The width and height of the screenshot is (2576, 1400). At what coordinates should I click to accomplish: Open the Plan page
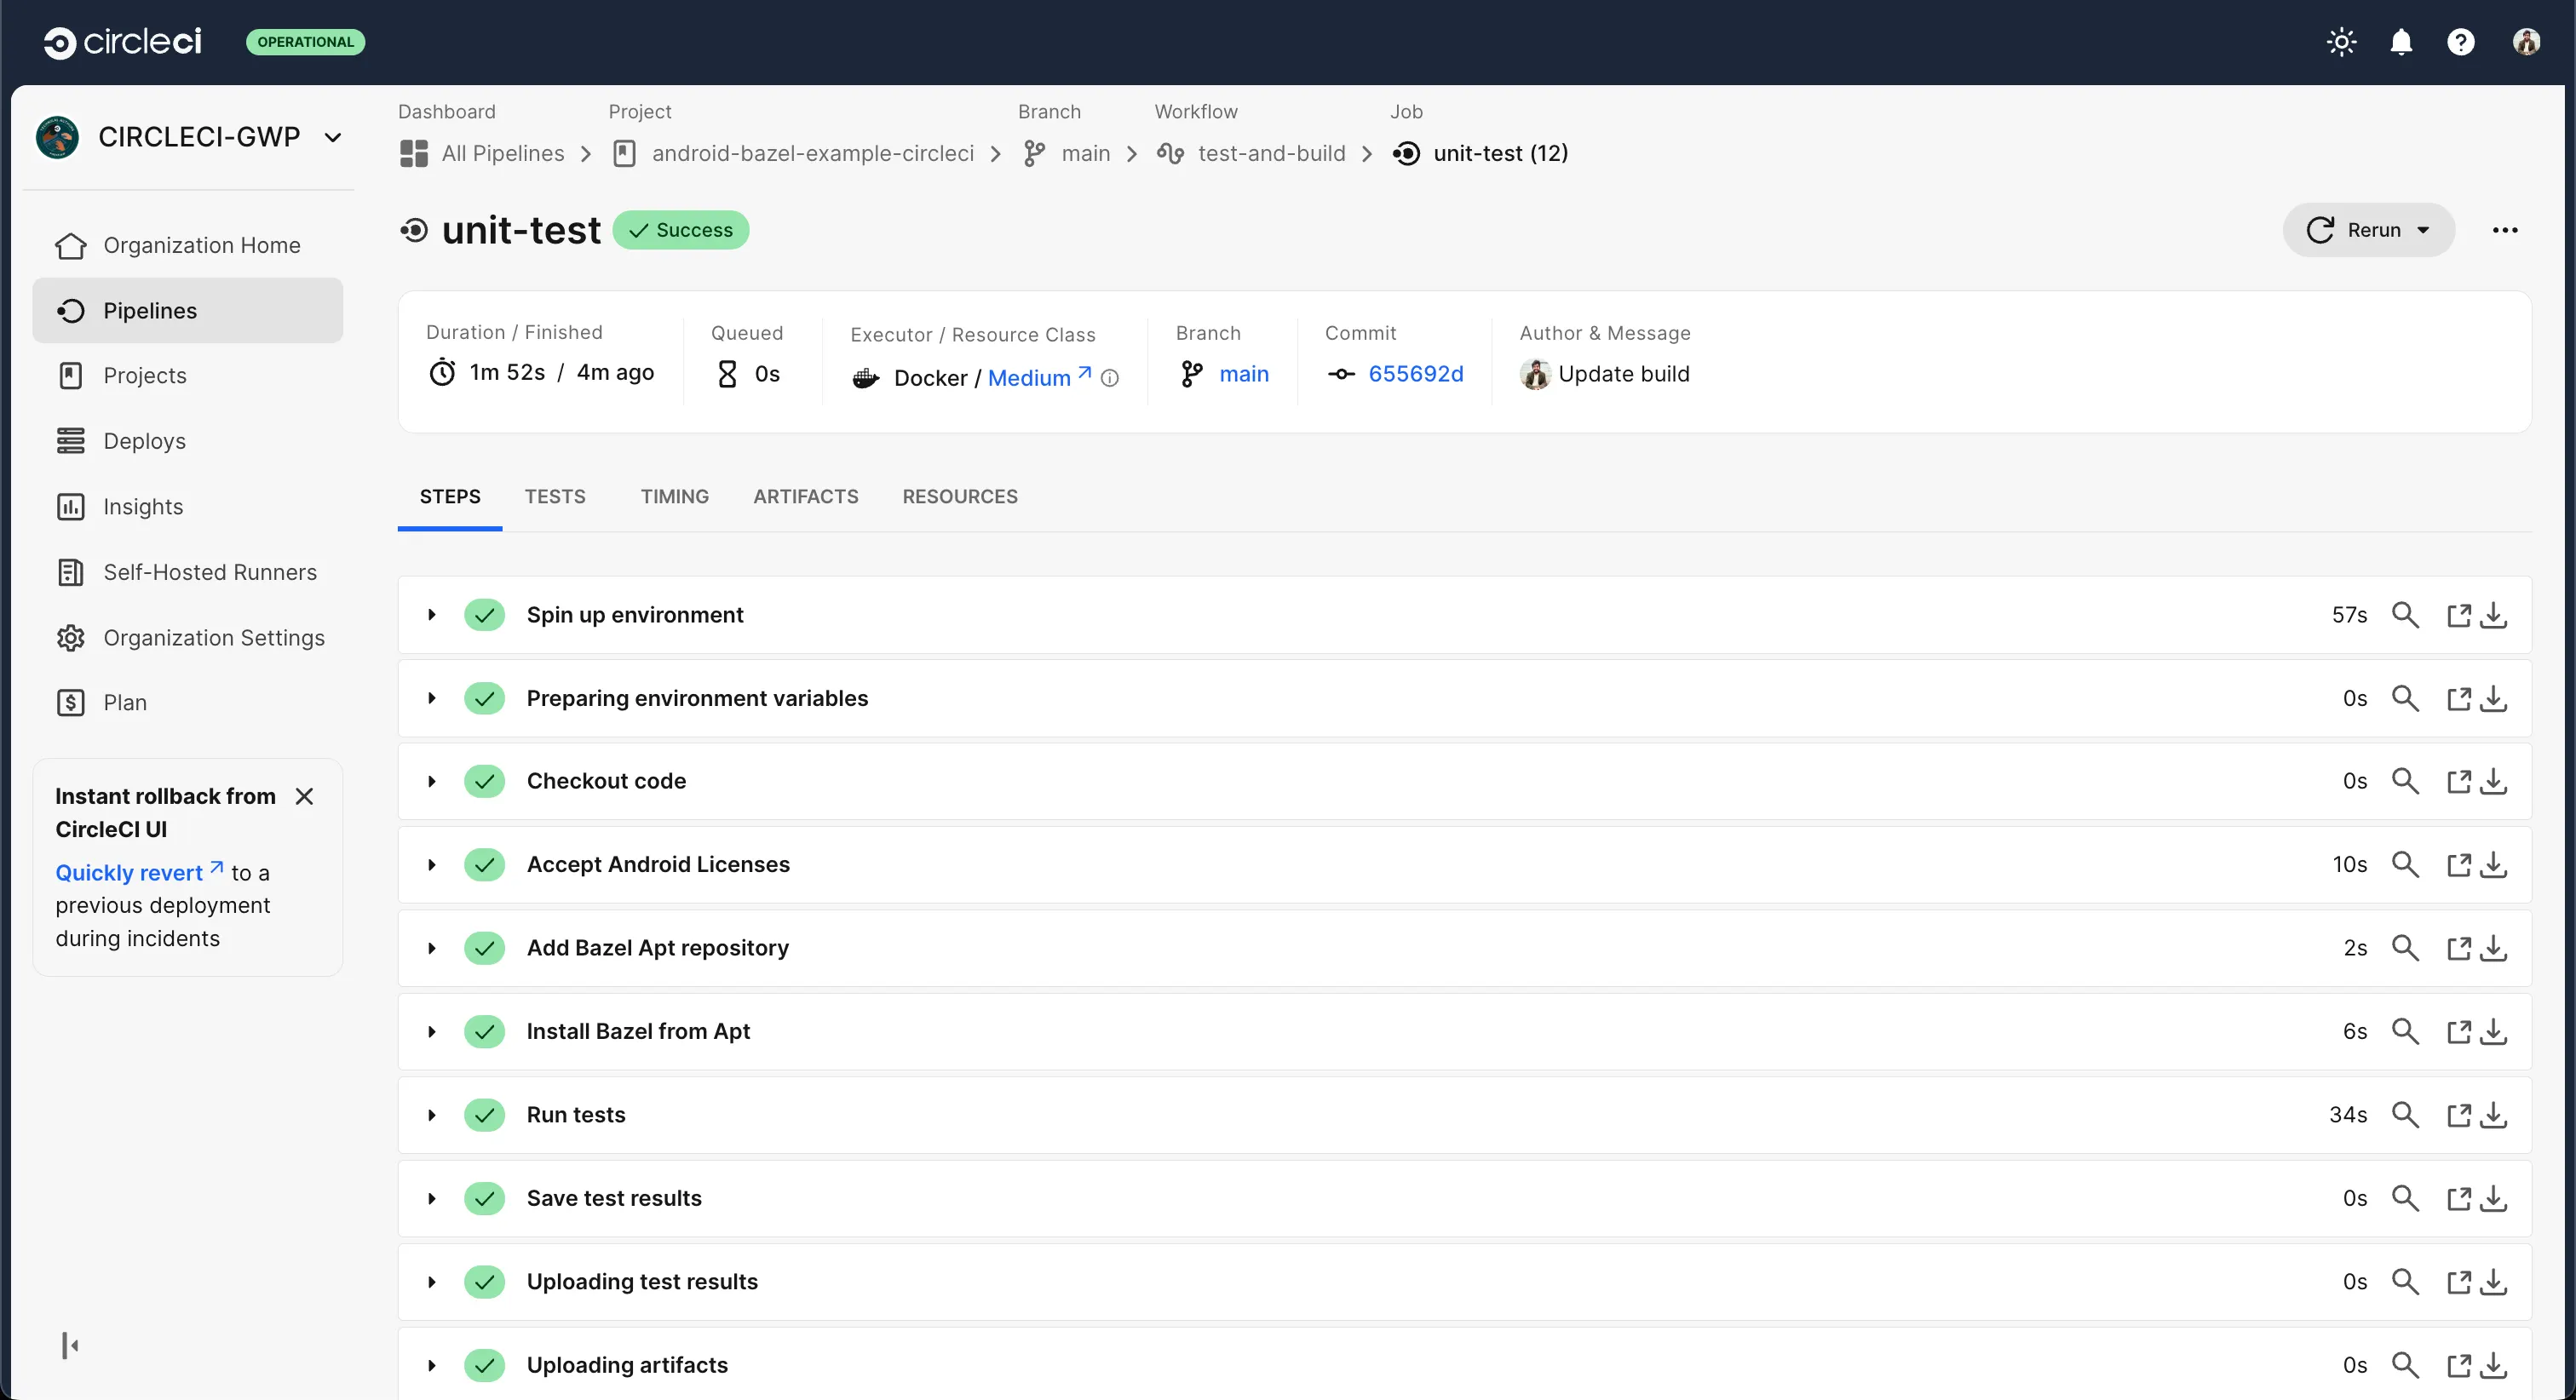[x=188, y=703]
